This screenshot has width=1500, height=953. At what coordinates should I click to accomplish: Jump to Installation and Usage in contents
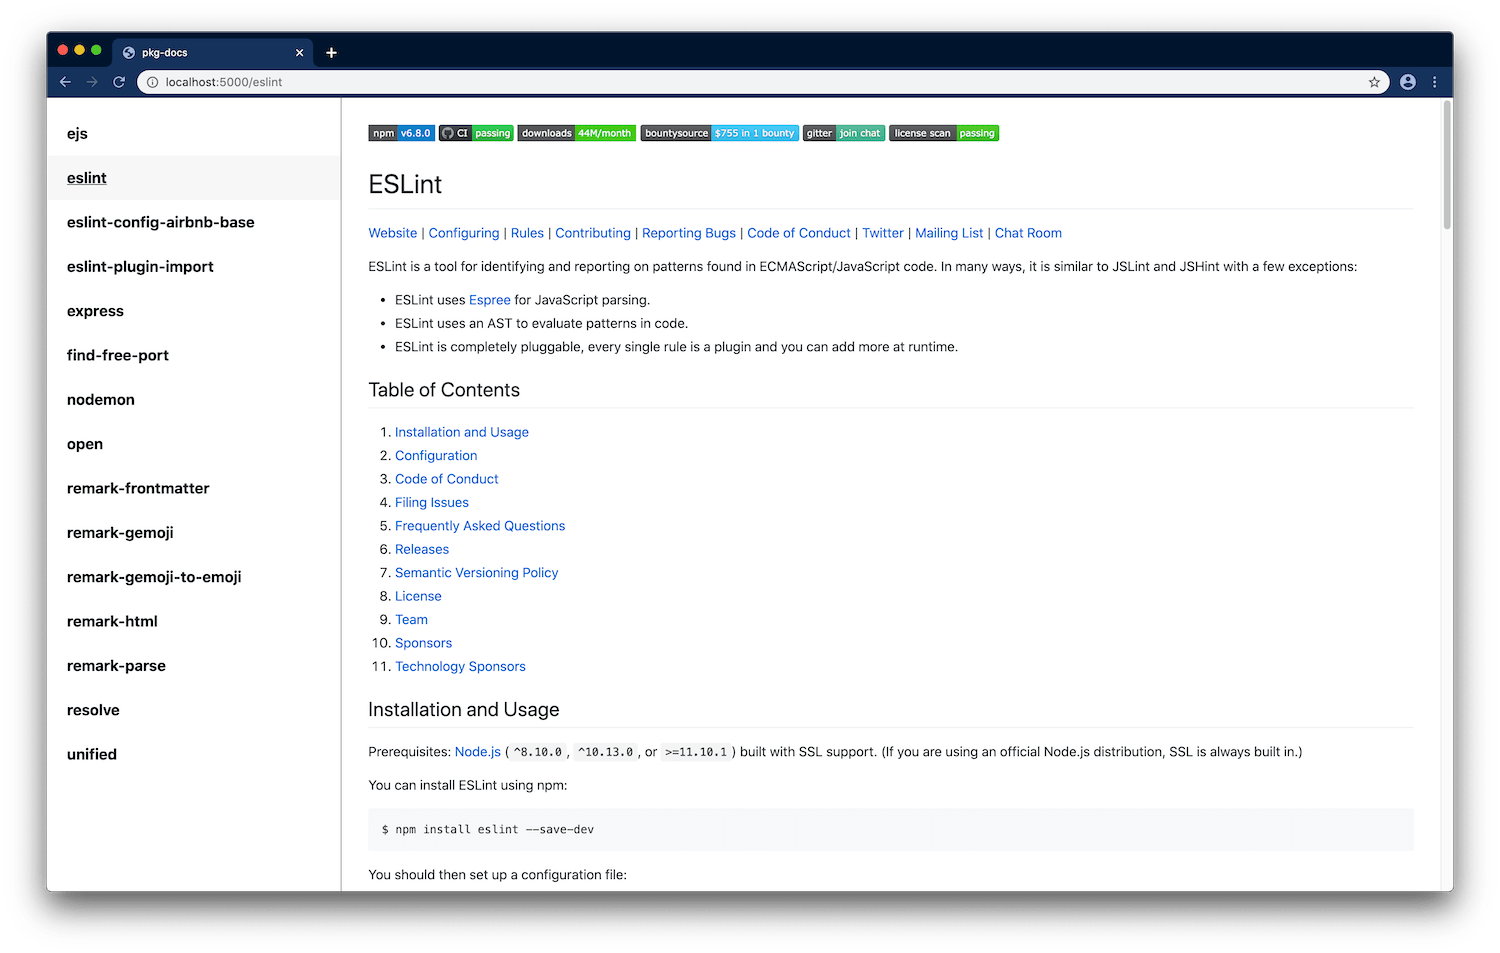(462, 432)
